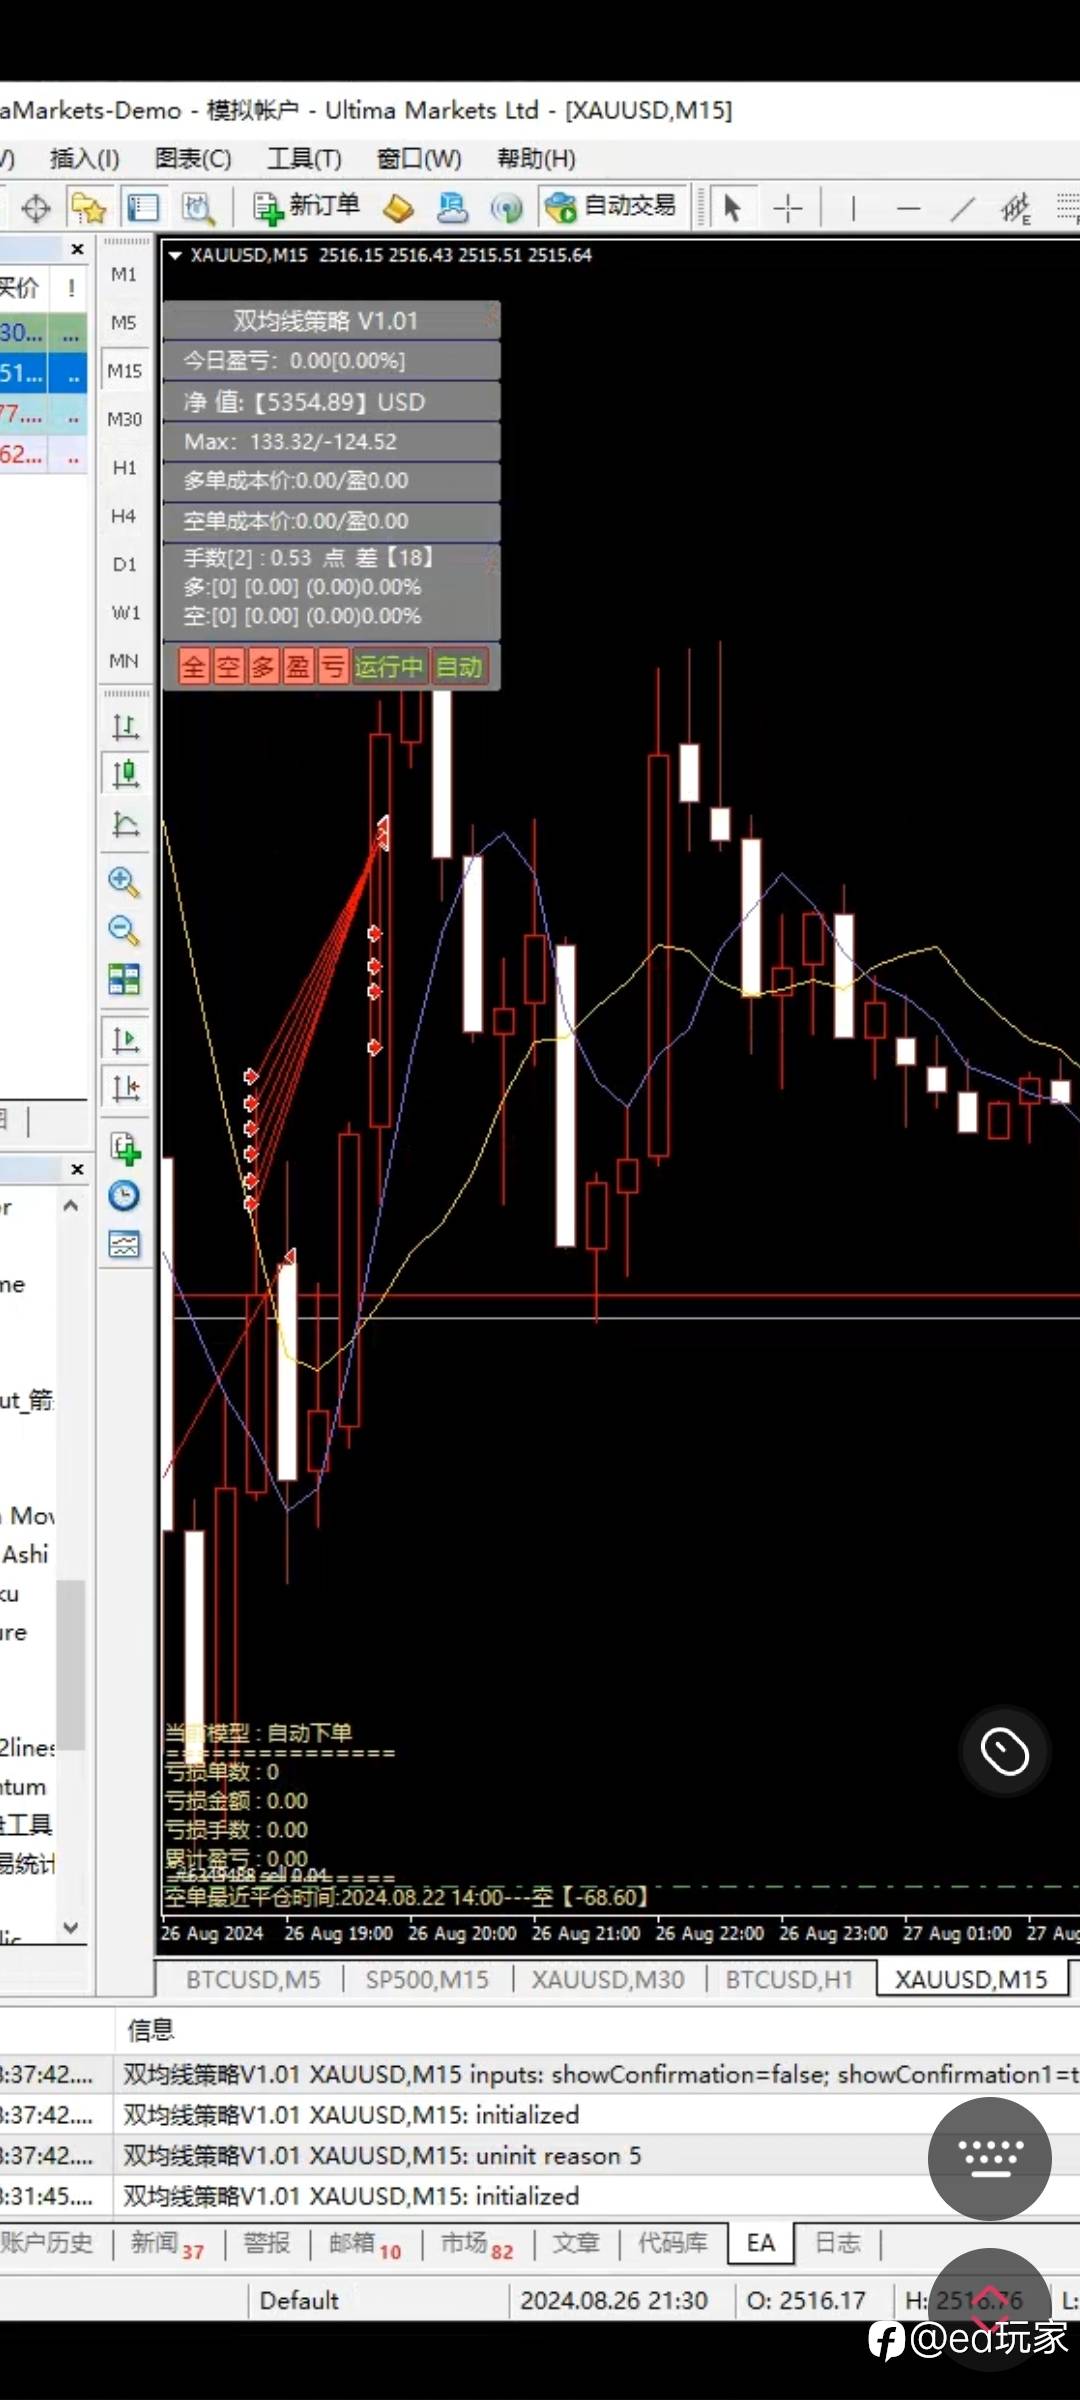Select the equidistant channel tool

(x=1016, y=208)
